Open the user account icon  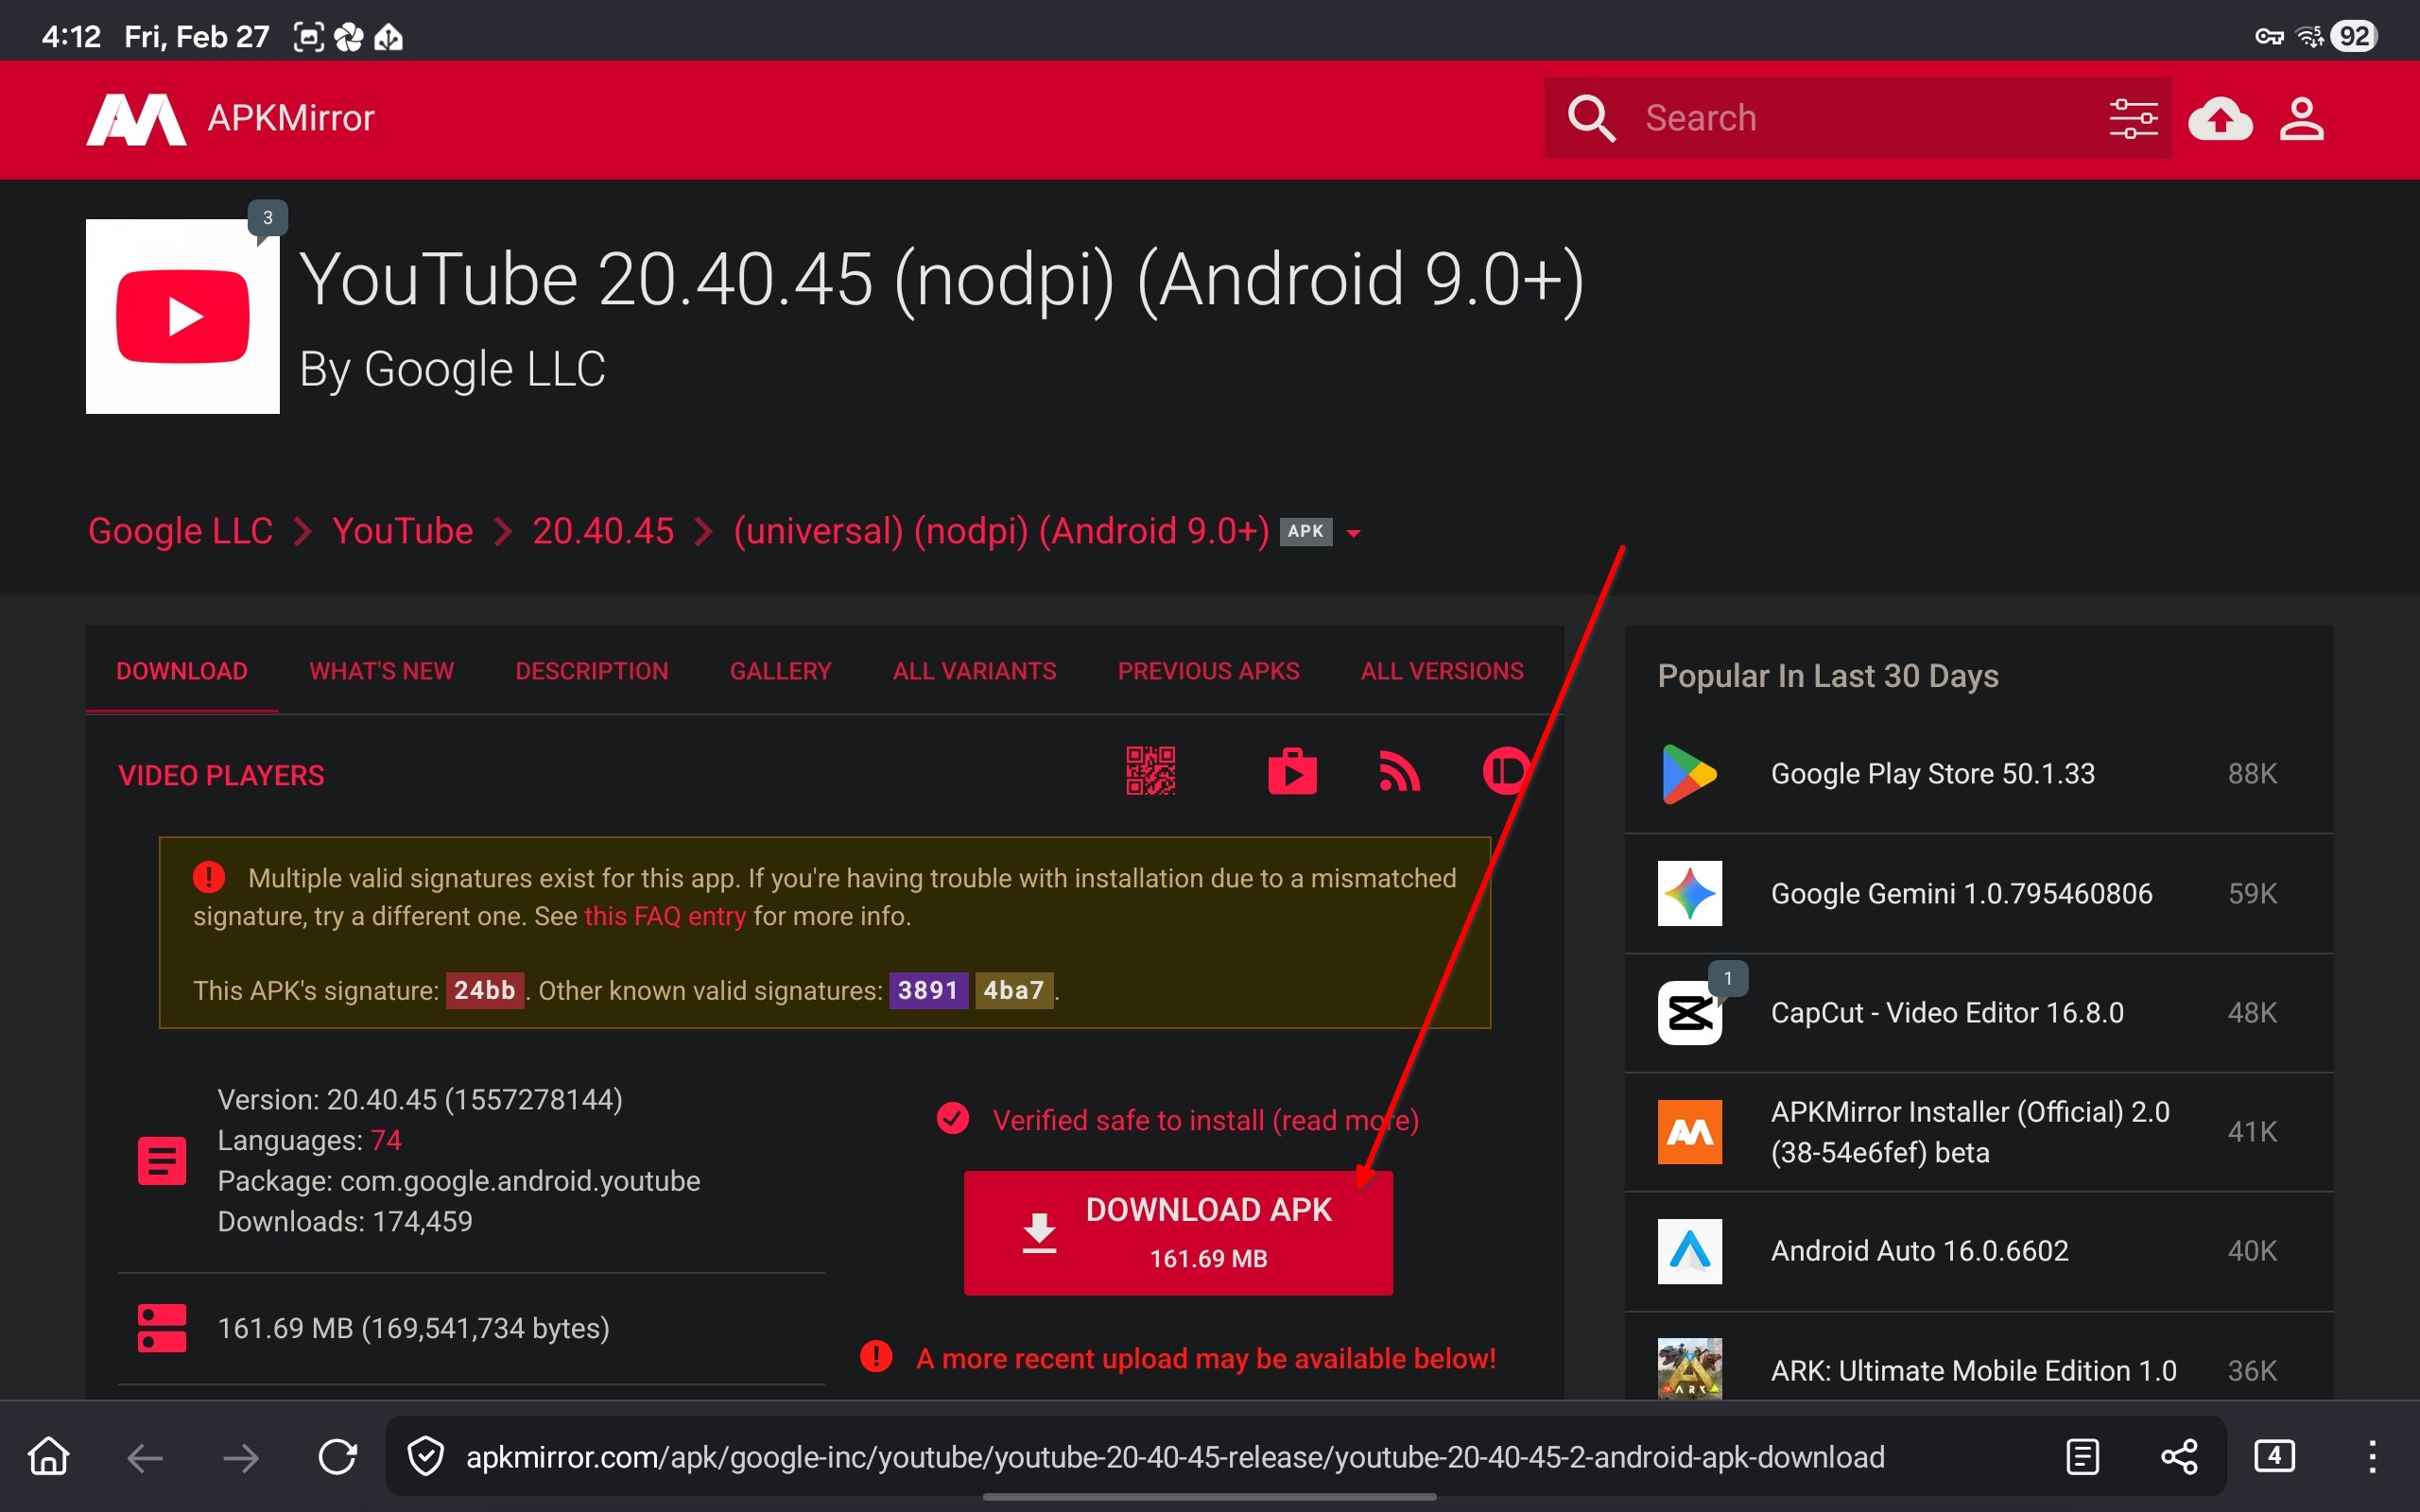click(x=2301, y=119)
